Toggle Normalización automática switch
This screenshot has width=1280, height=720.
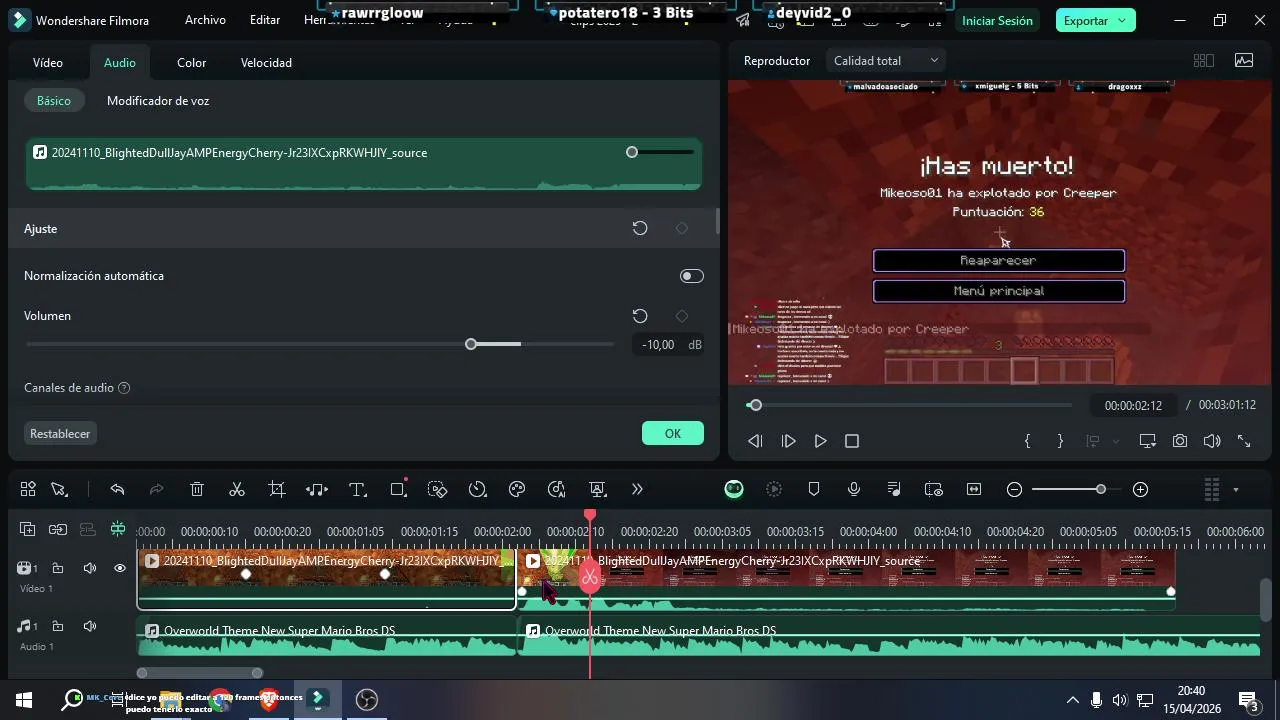pos(691,276)
